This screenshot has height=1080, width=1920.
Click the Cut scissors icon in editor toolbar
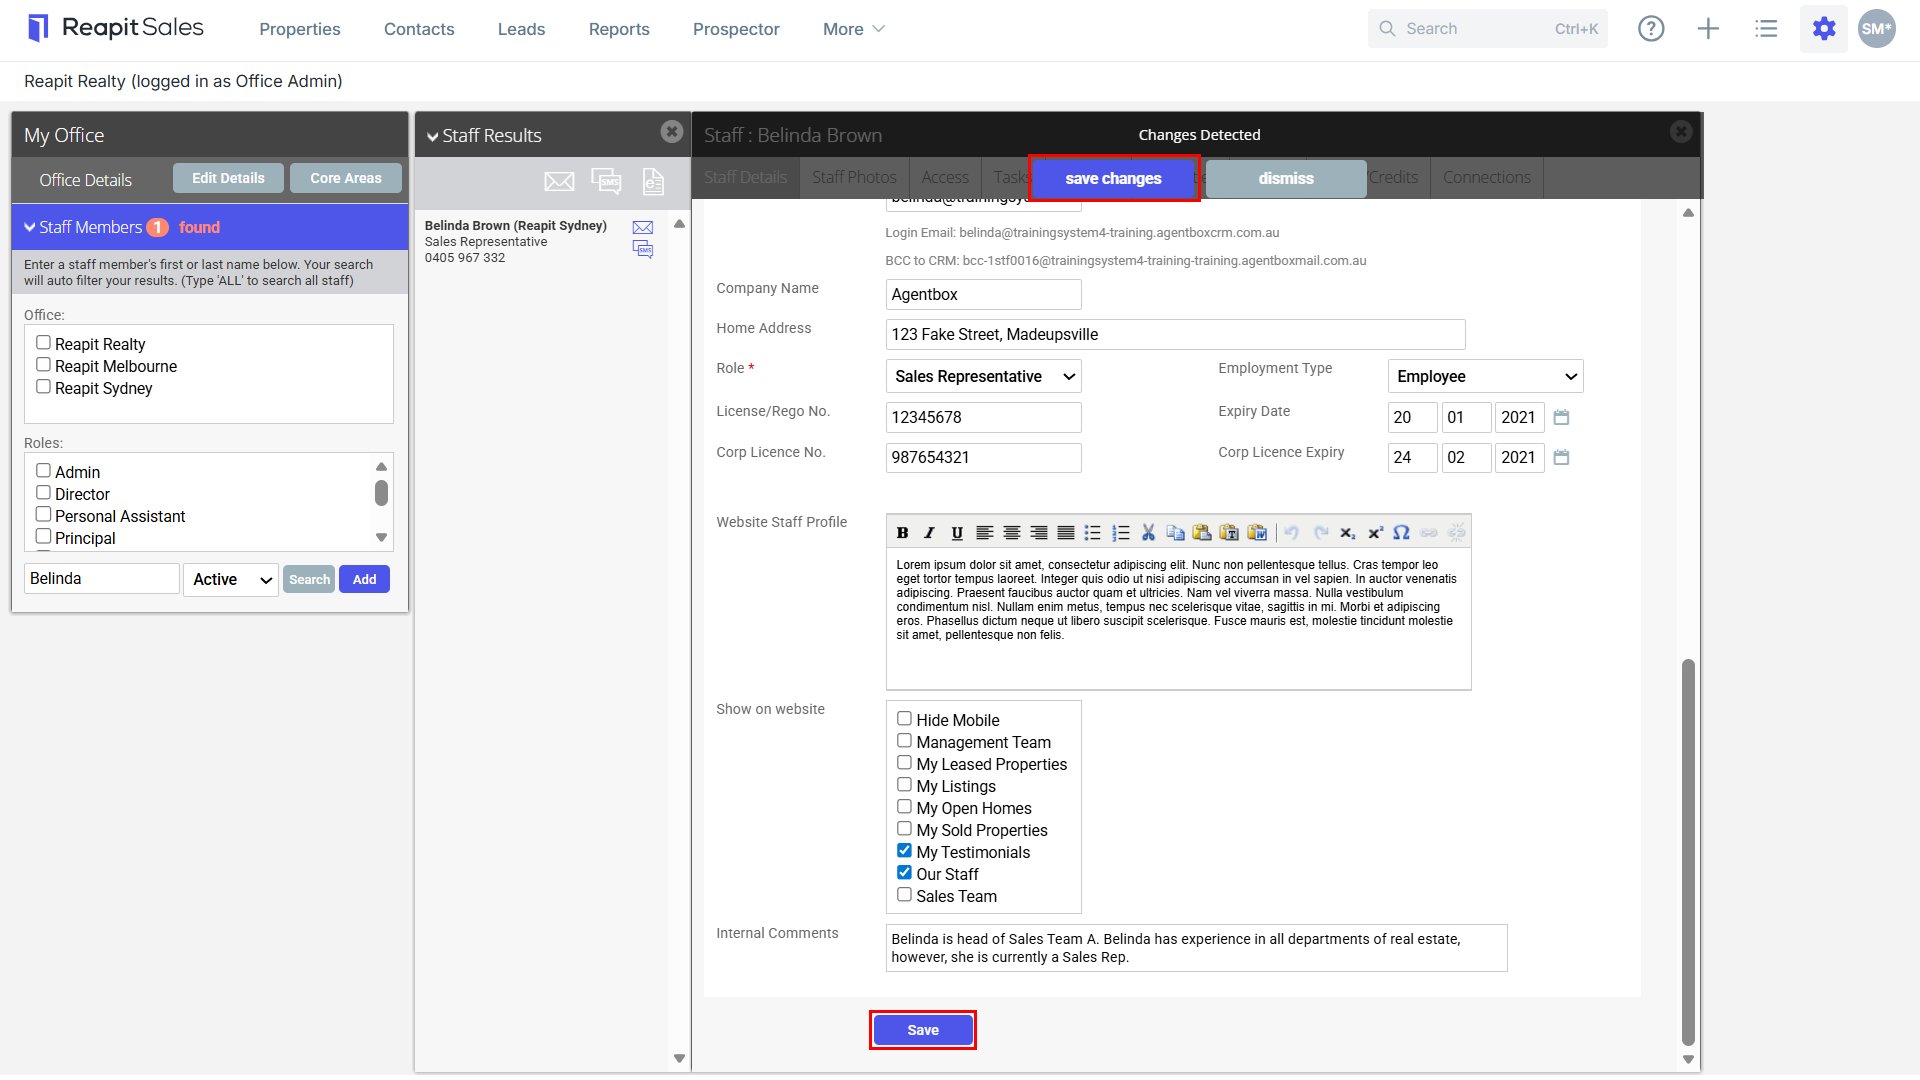[x=1148, y=533]
